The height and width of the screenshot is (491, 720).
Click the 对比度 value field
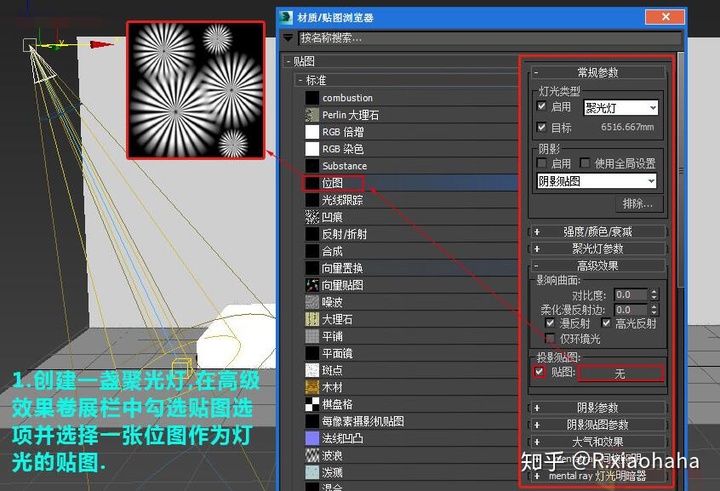[x=631, y=294]
